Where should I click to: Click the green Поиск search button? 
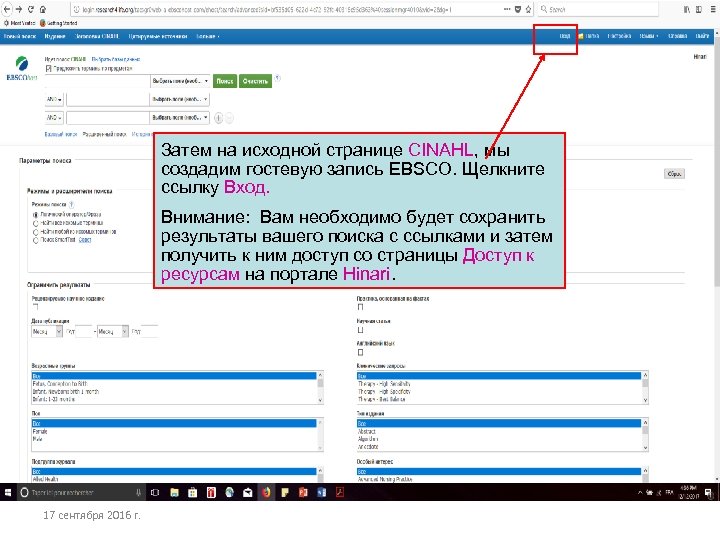tap(225, 81)
